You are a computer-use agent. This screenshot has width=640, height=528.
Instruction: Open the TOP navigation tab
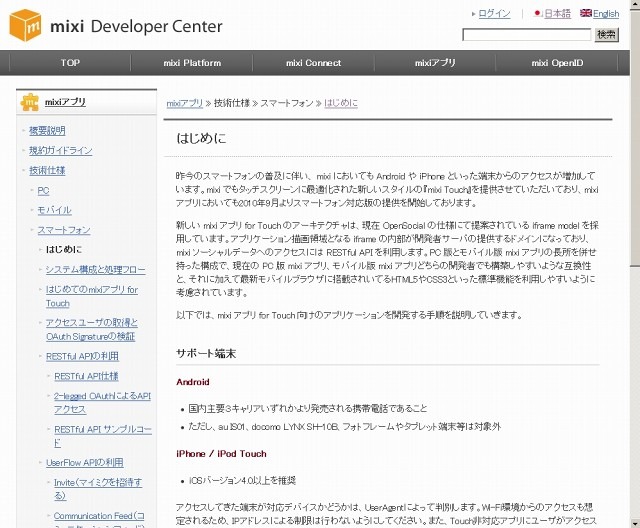pyautogui.click(x=70, y=63)
